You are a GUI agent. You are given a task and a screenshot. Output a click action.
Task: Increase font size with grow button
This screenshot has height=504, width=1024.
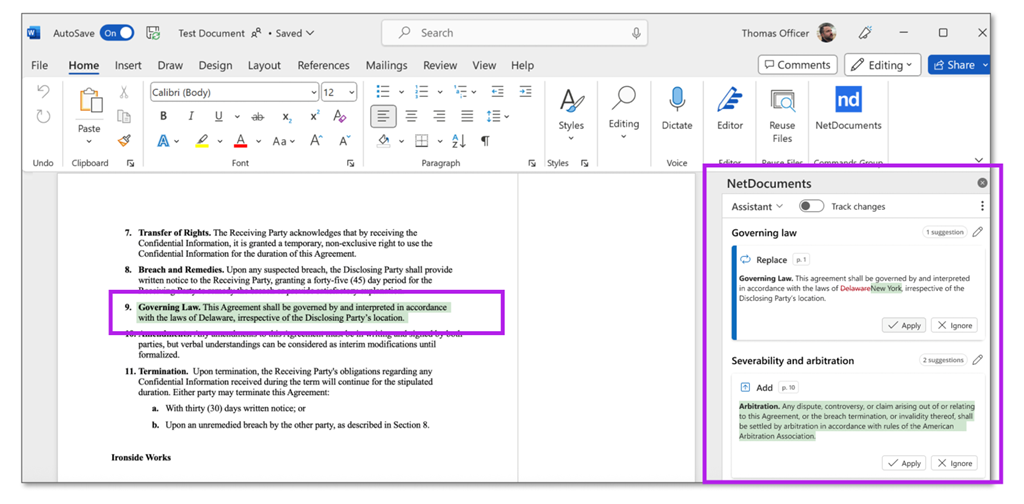click(316, 140)
